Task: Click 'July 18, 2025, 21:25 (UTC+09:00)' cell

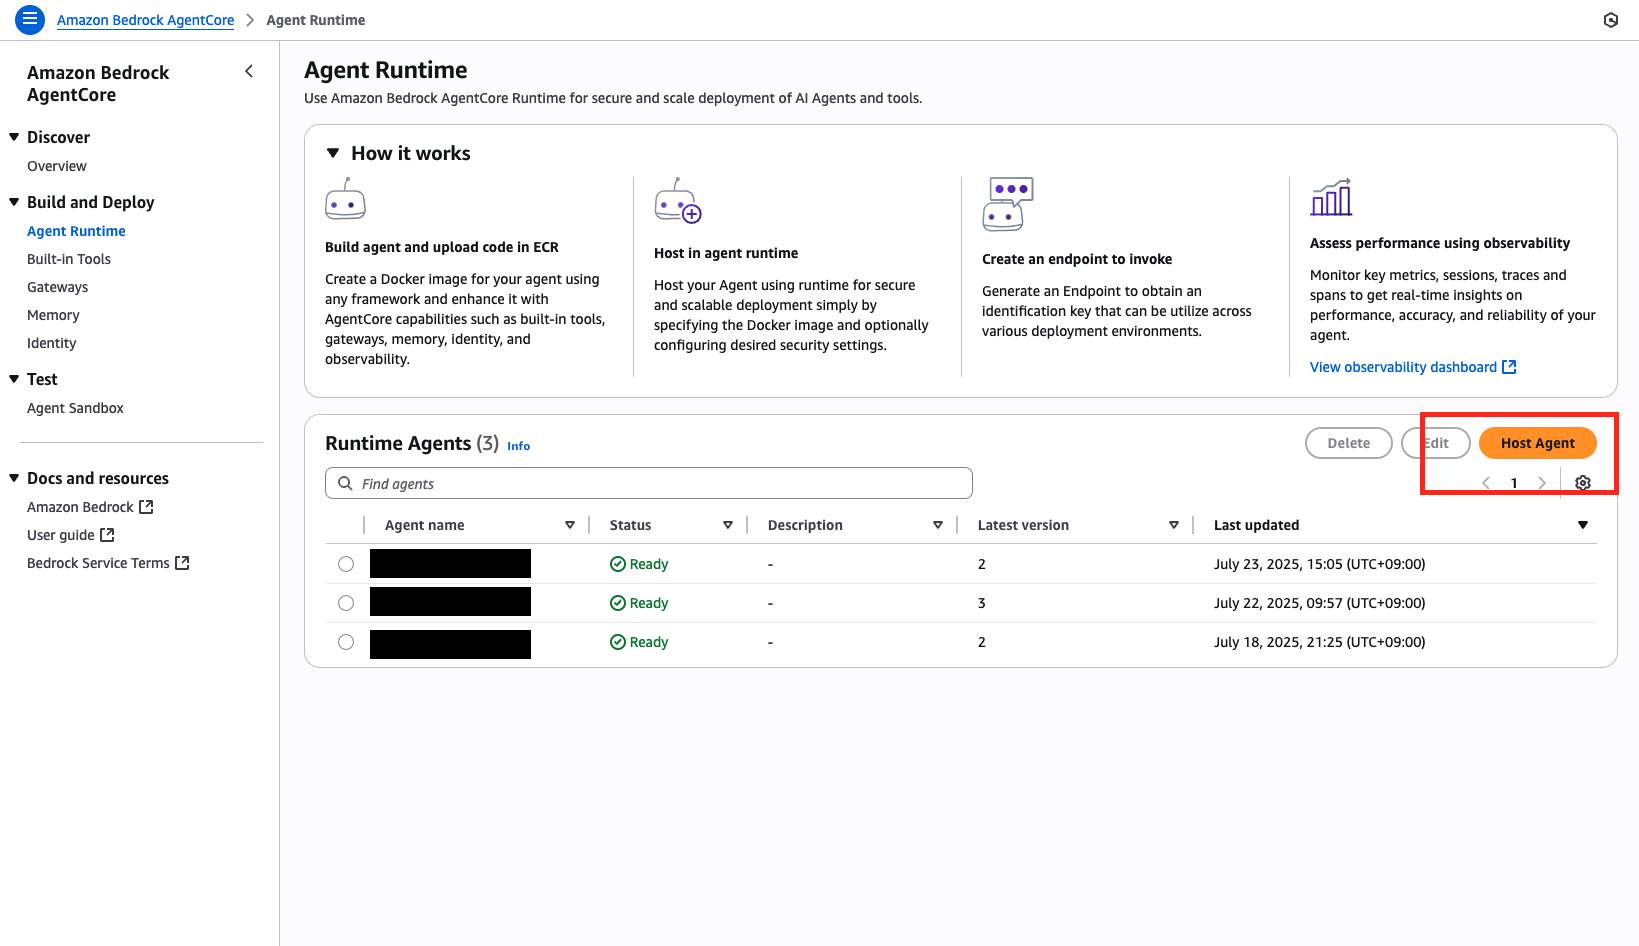Action: tap(1319, 642)
